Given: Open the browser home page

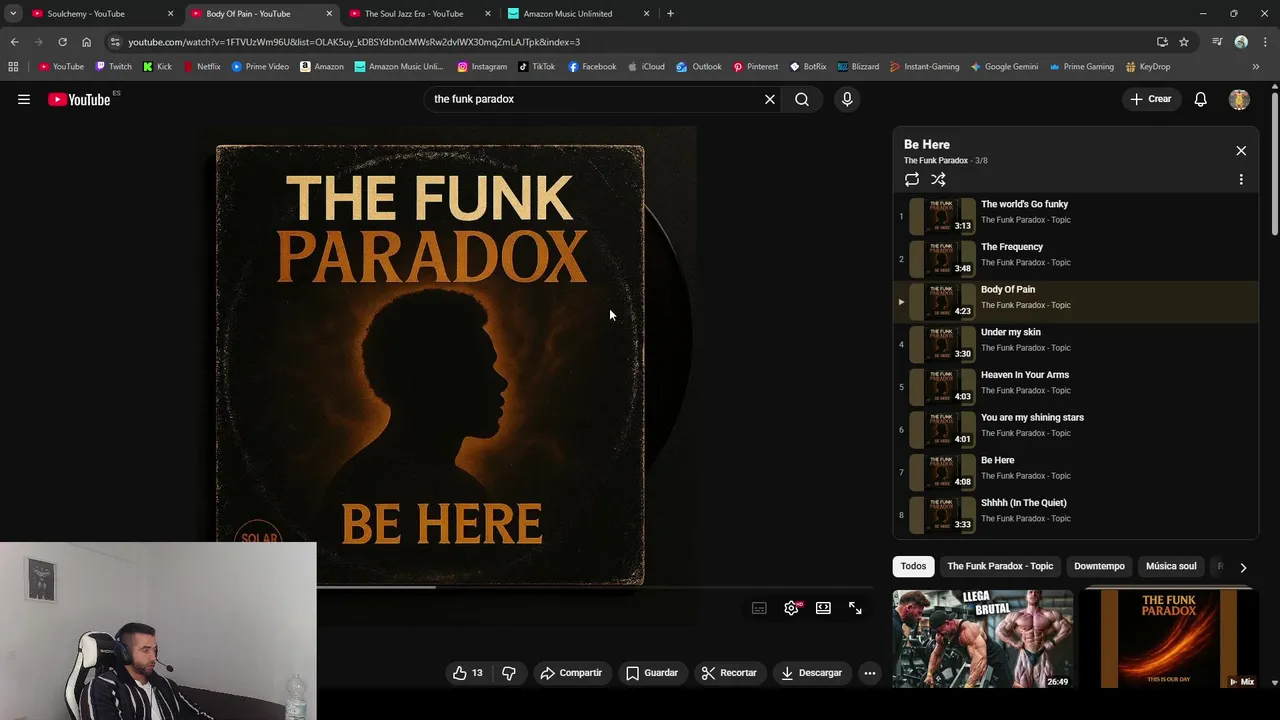Looking at the screenshot, I should [x=86, y=42].
